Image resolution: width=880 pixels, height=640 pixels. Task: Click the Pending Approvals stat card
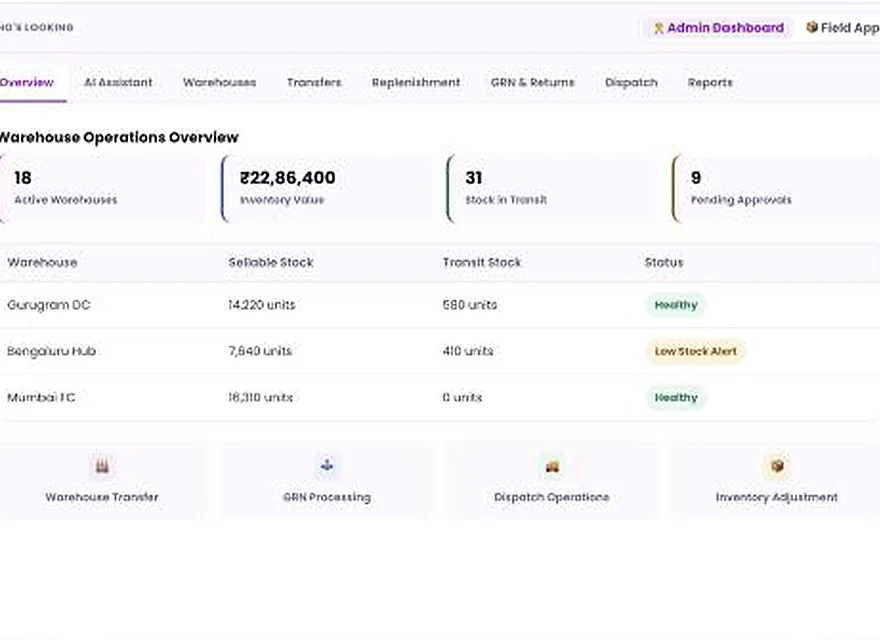click(x=777, y=189)
